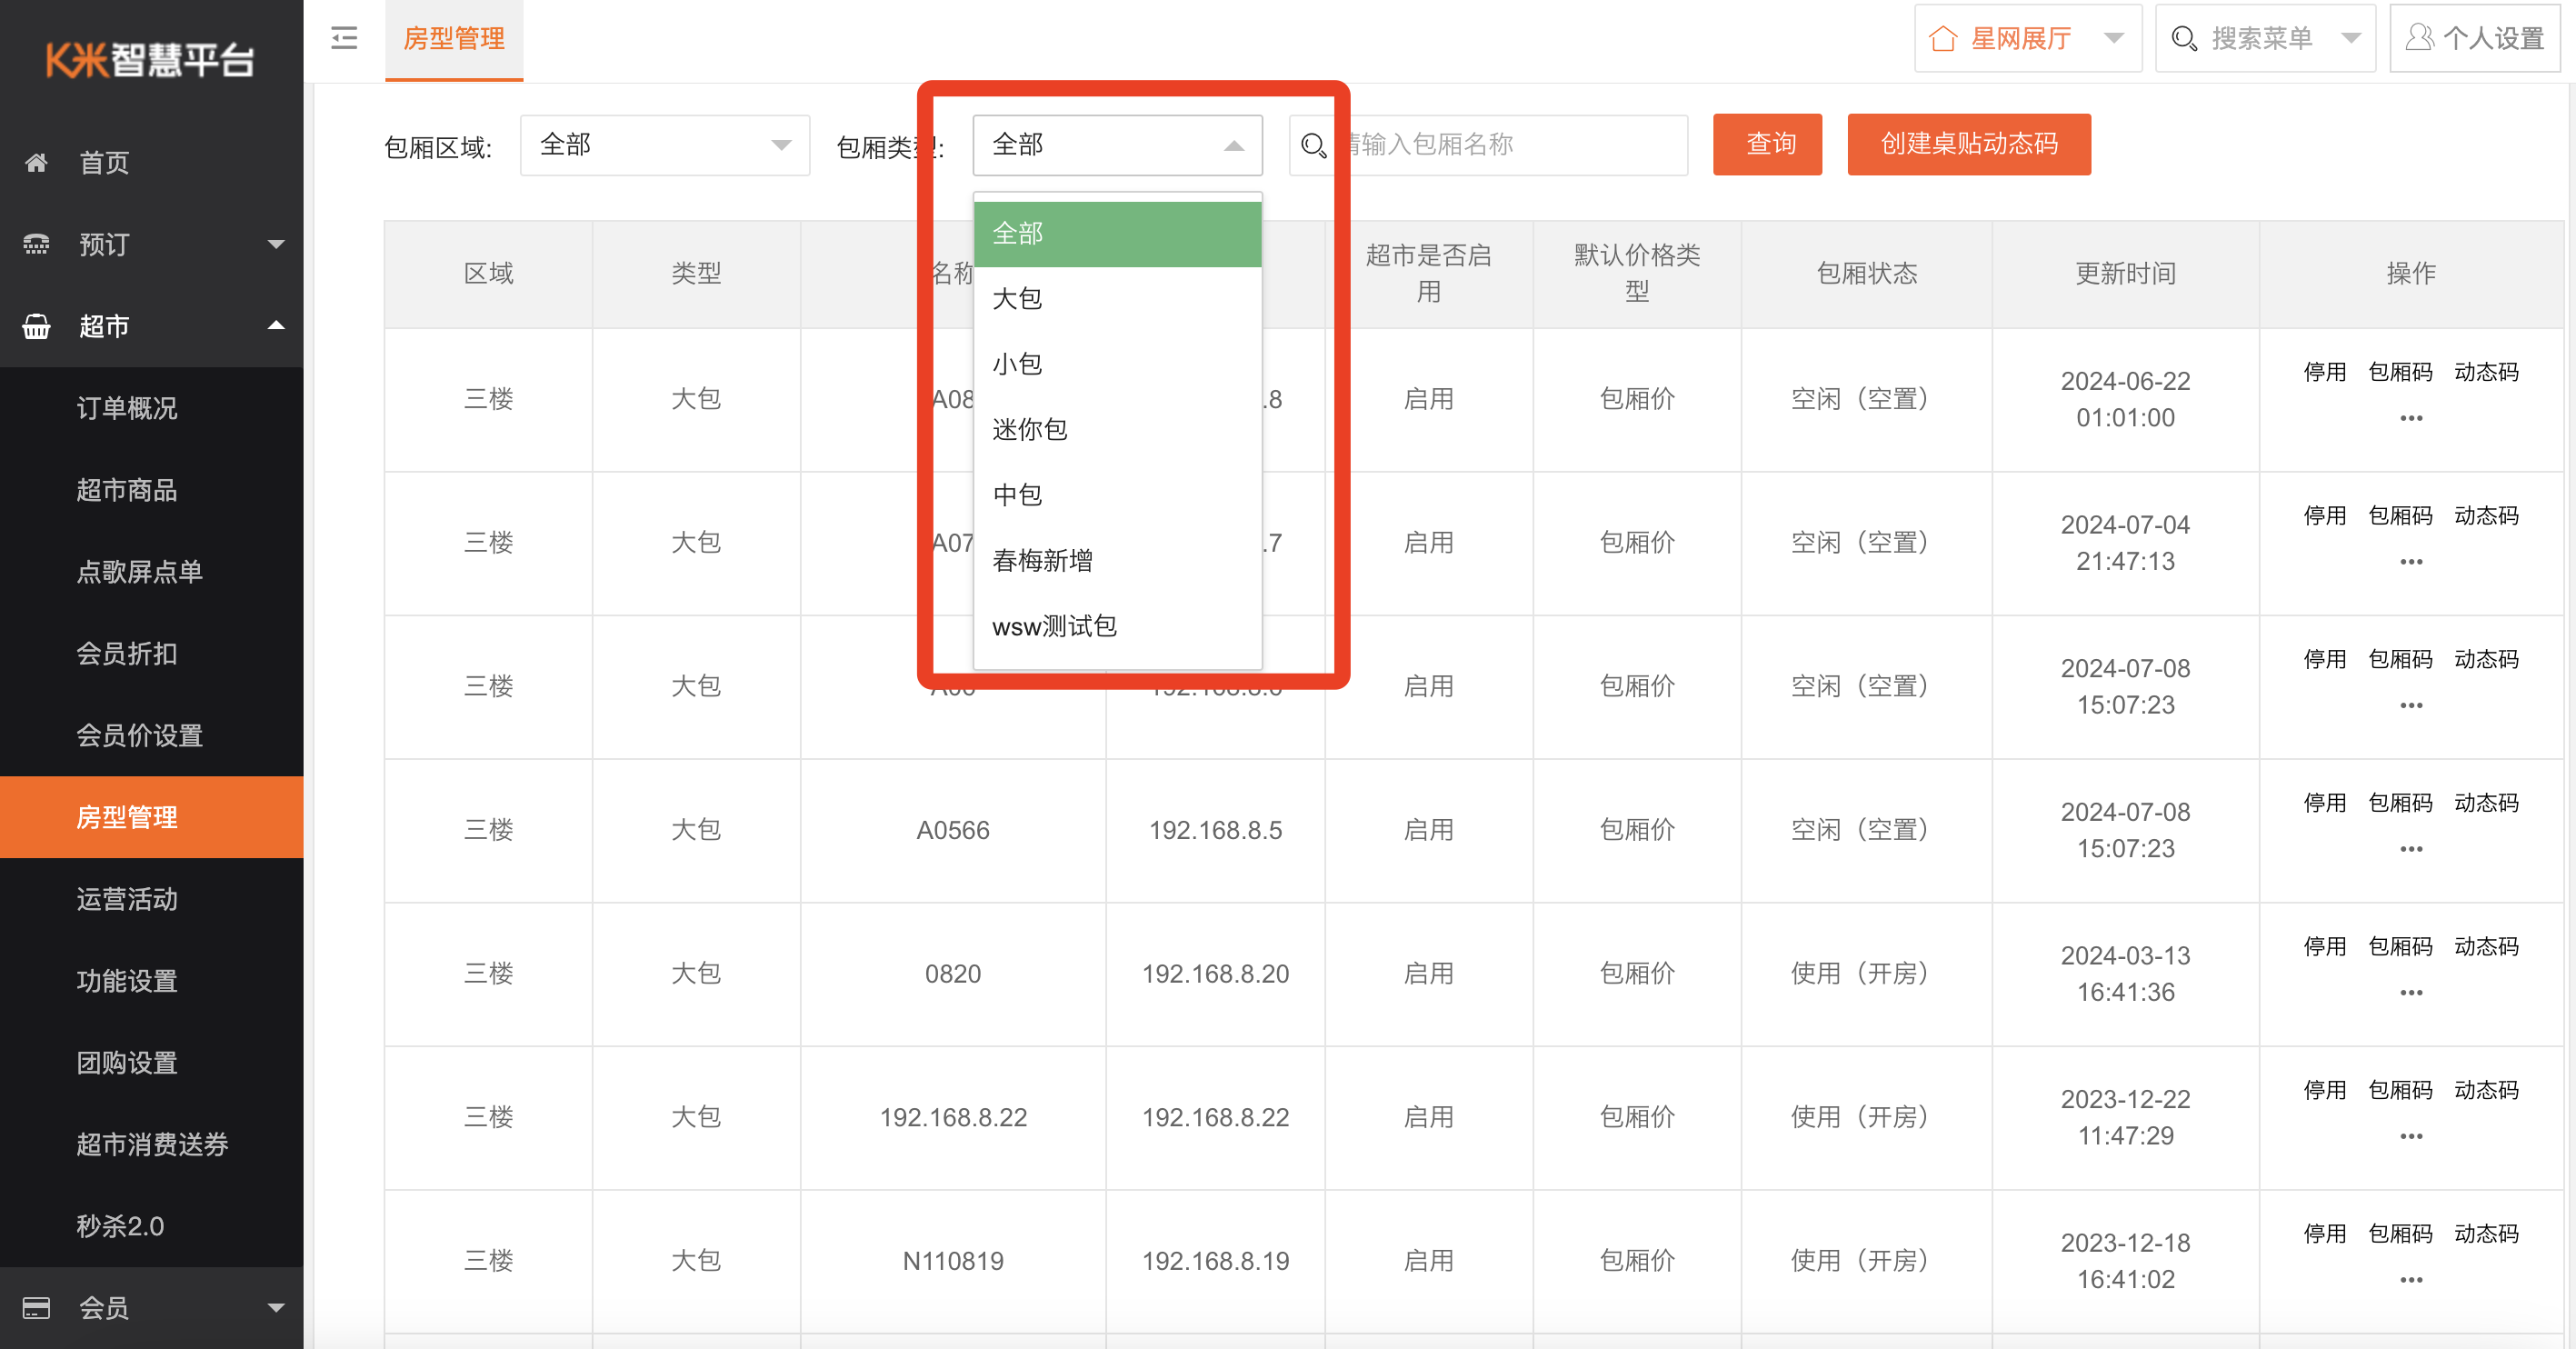This screenshot has height=1349, width=2576.
Task: Click the KM智慧平台 logo
Action: 150,59
